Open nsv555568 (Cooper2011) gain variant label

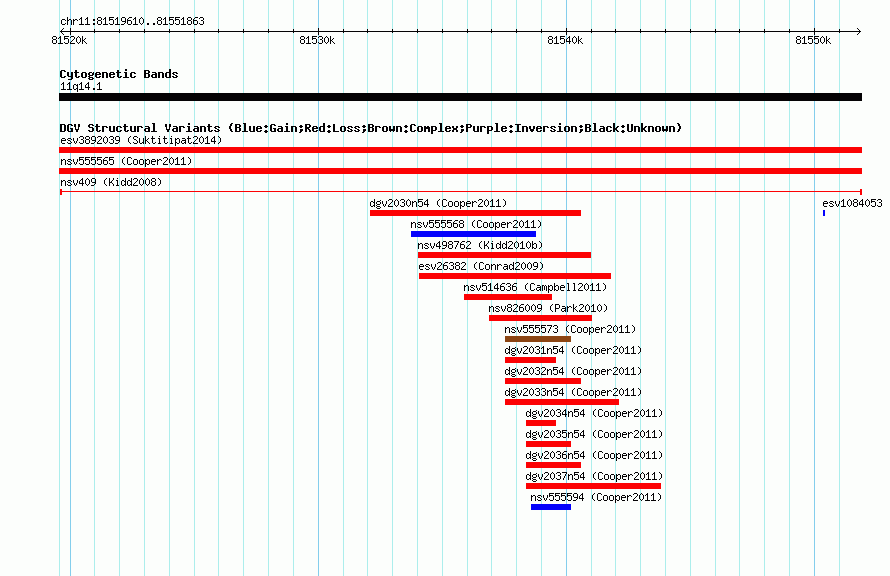click(x=476, y=224)
